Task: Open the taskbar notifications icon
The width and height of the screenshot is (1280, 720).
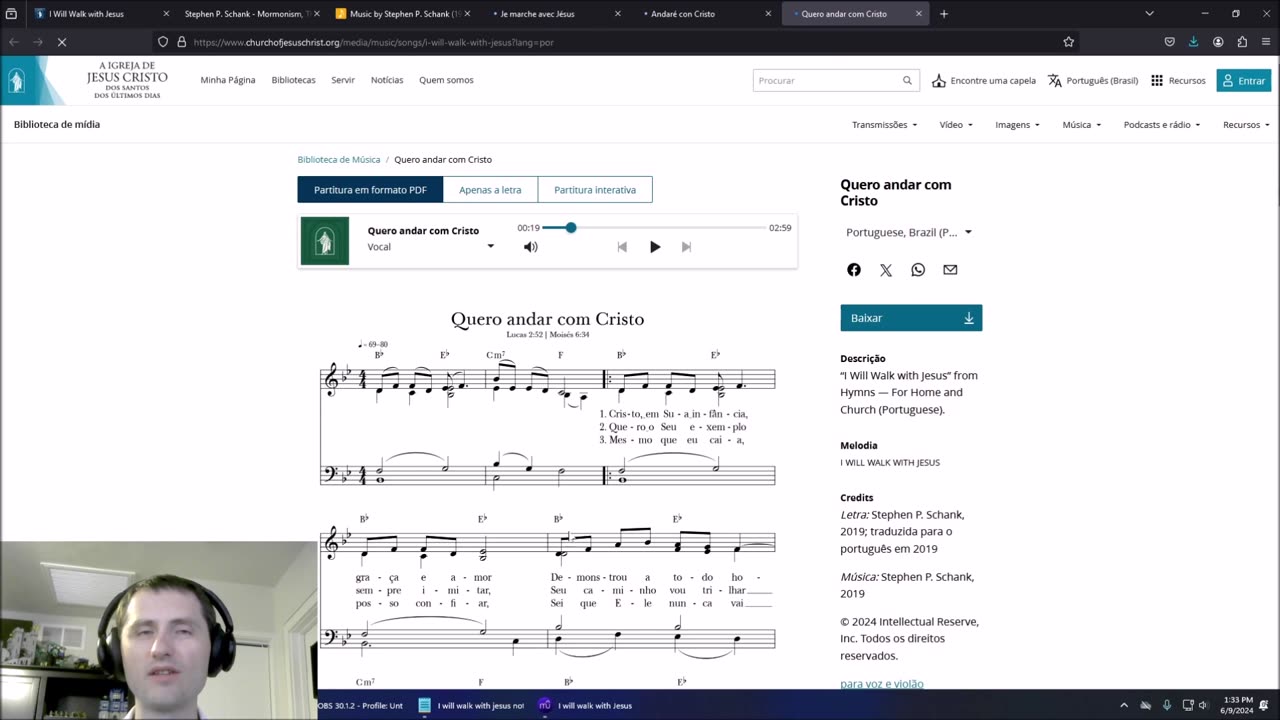Action: 1266,705
